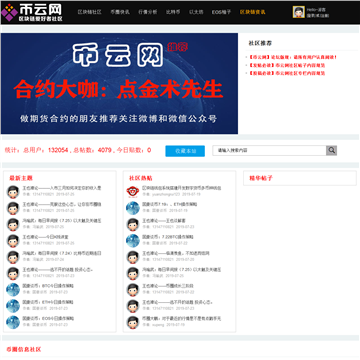Open 区块链社区 in the navigation bar
This screenshot has height=360, width=360.
click(90, 12)
